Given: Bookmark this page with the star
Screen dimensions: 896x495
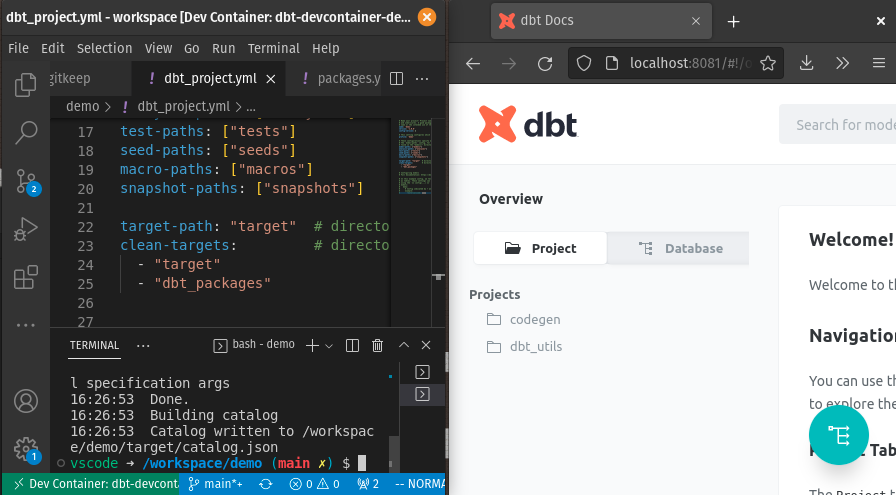Looking at the screenshot, I should 768,63.
